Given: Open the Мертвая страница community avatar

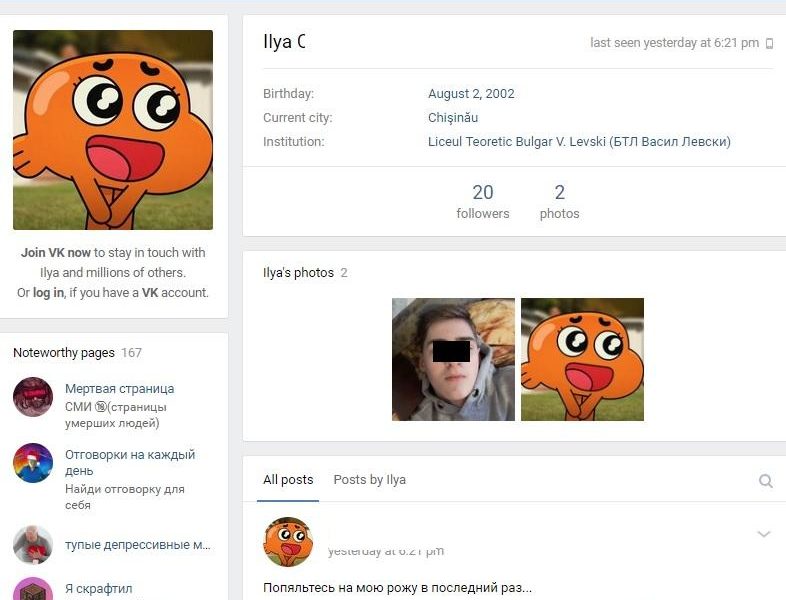Looking at the screenshot, I should pos(33,397).
